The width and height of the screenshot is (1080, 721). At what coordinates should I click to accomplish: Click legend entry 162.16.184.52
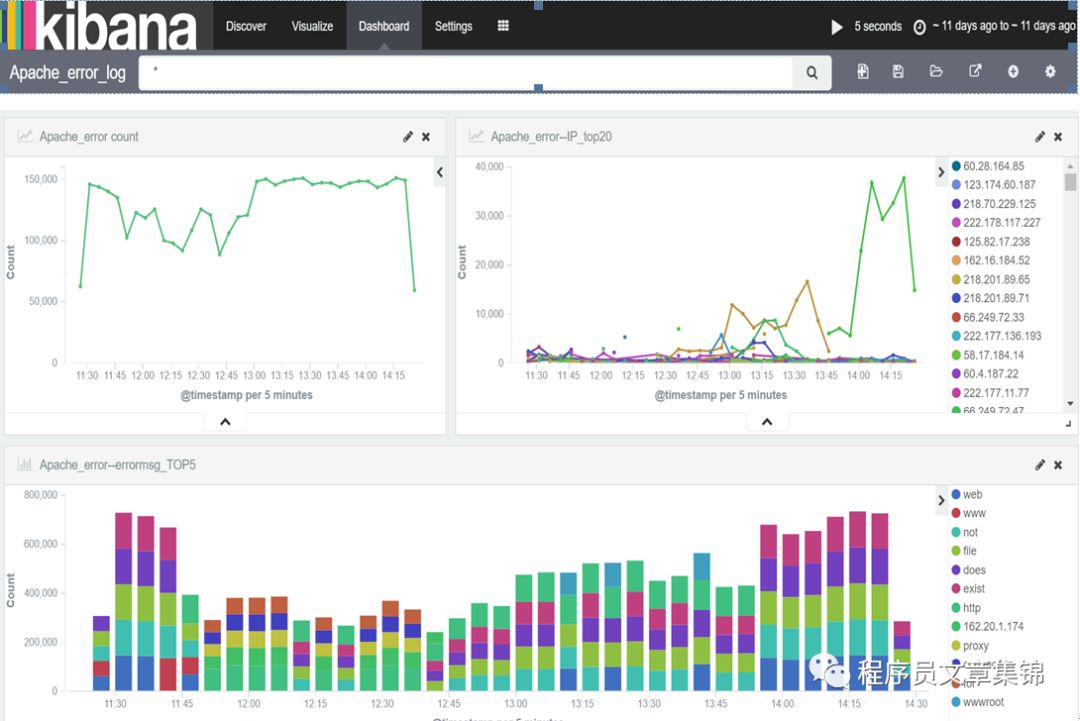996,260
